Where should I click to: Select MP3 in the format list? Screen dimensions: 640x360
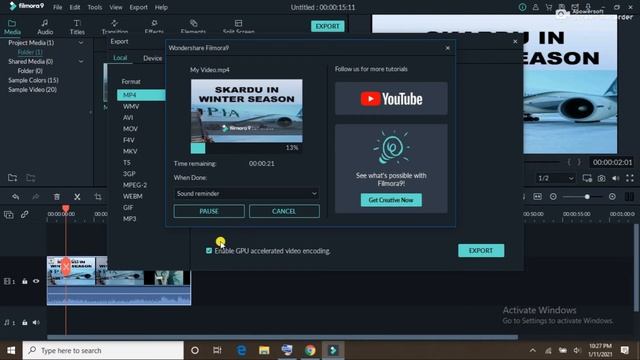(x=130, y=219)
